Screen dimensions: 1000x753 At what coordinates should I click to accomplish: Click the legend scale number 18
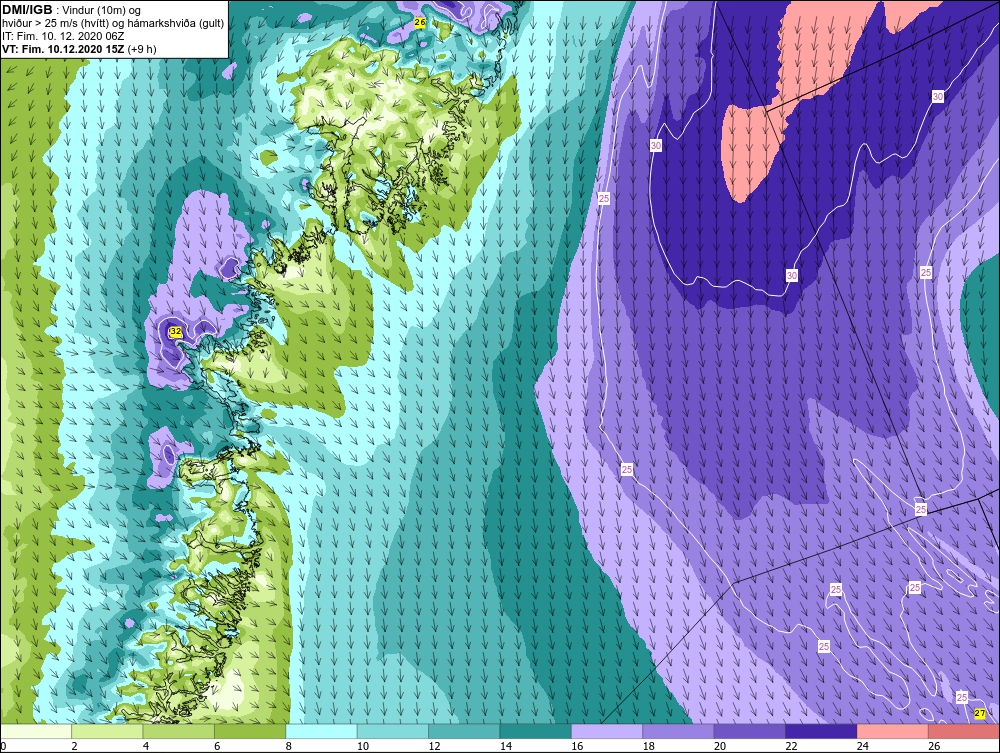pyautogui.click(x=649, y=746)
